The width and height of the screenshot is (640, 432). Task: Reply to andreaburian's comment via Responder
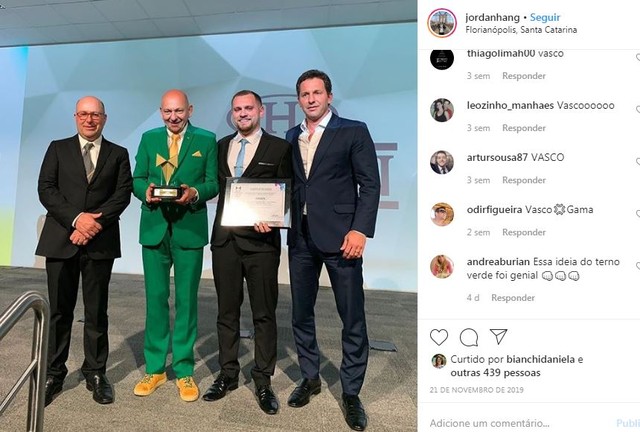(x=513, y=298)
